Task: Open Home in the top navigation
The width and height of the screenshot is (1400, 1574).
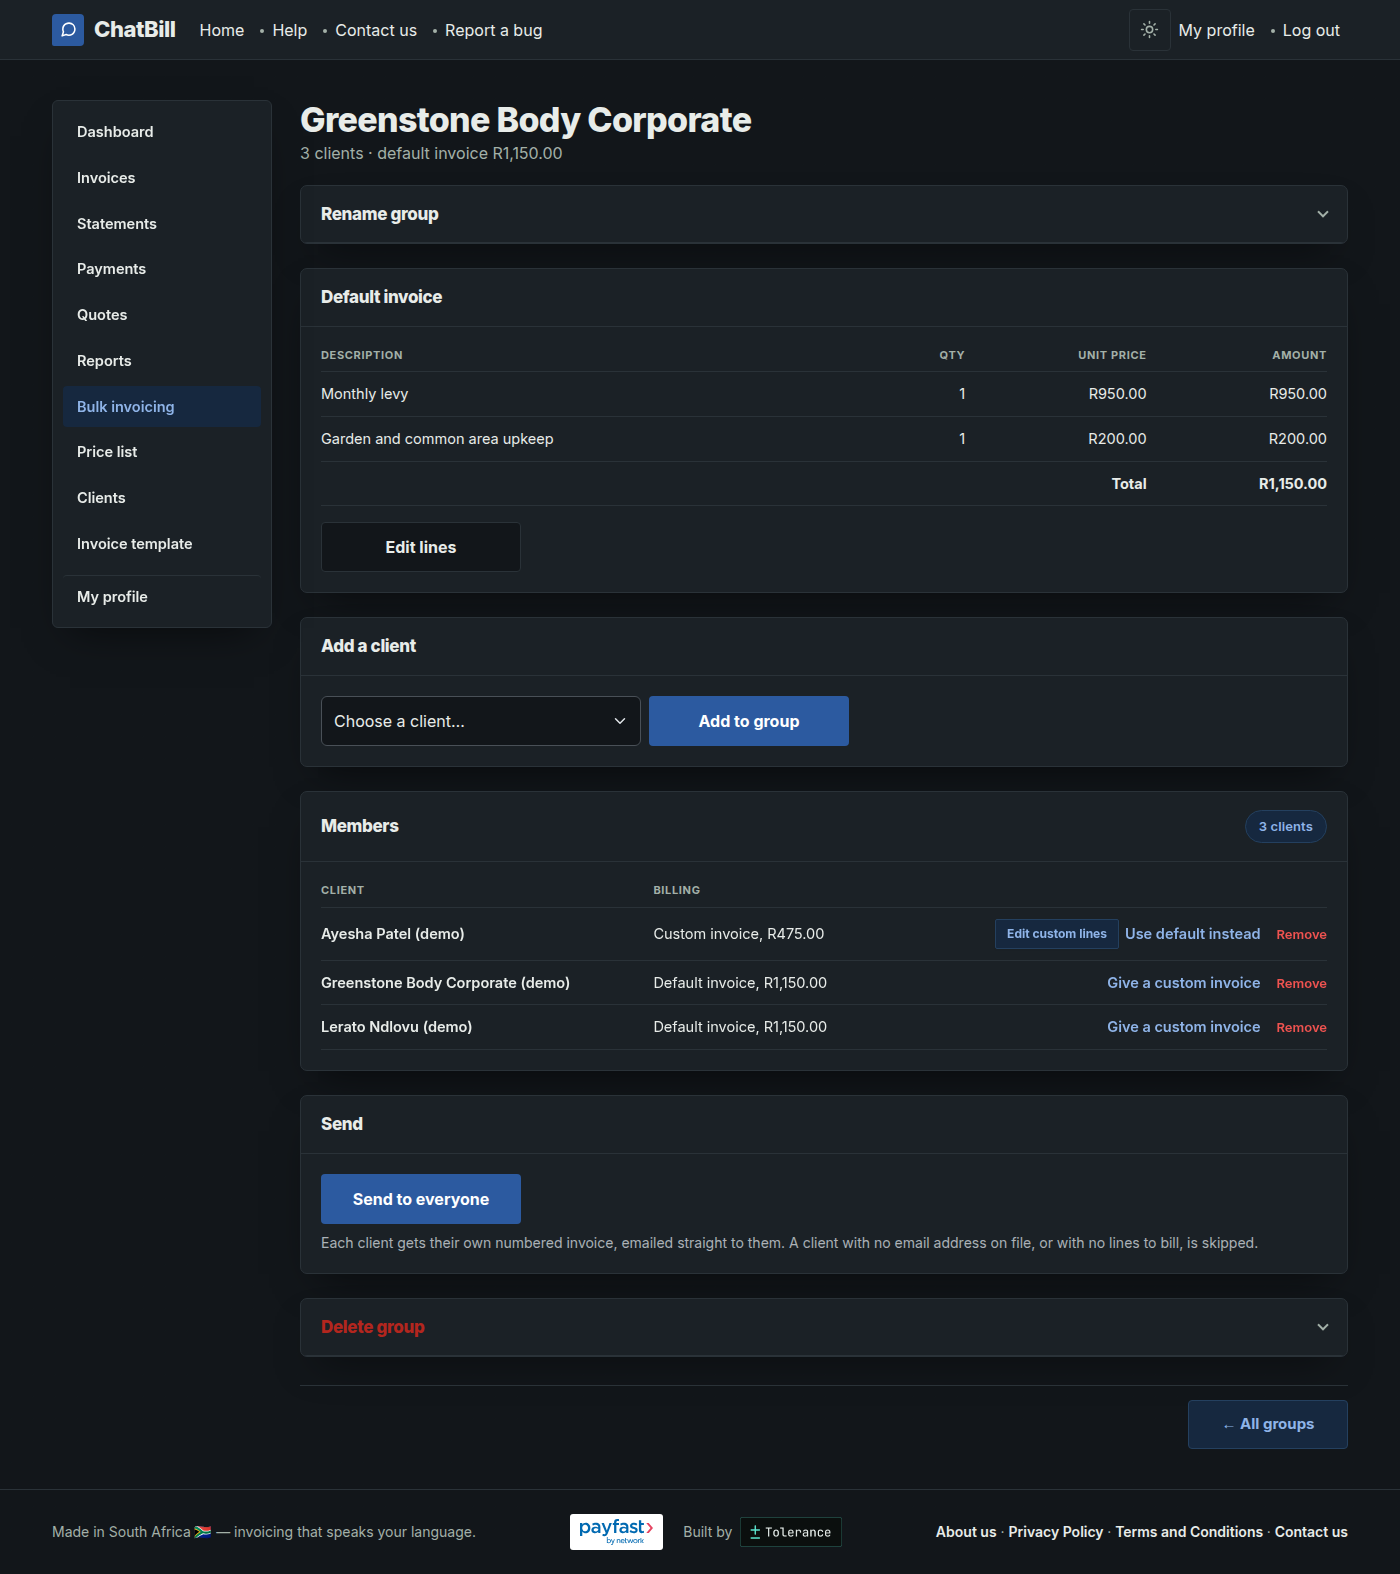Action: 222,30
